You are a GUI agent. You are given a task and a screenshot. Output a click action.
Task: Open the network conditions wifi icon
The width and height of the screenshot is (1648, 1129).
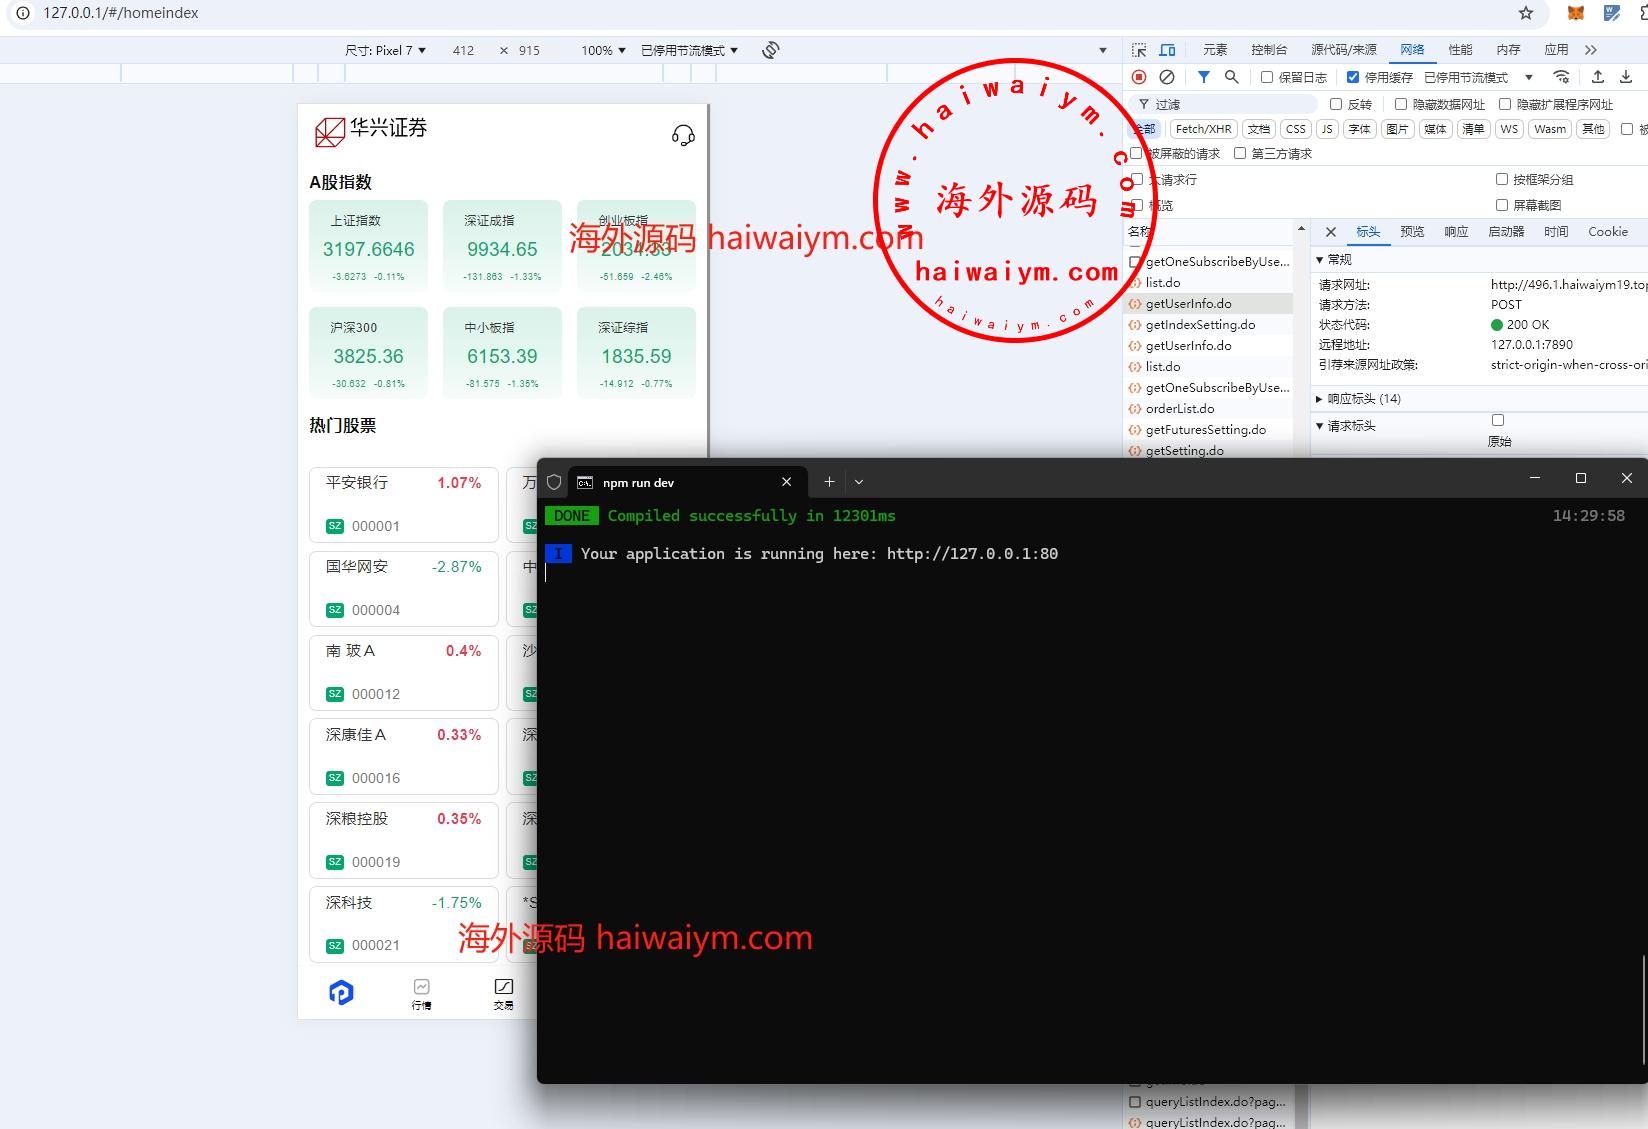1561,77
